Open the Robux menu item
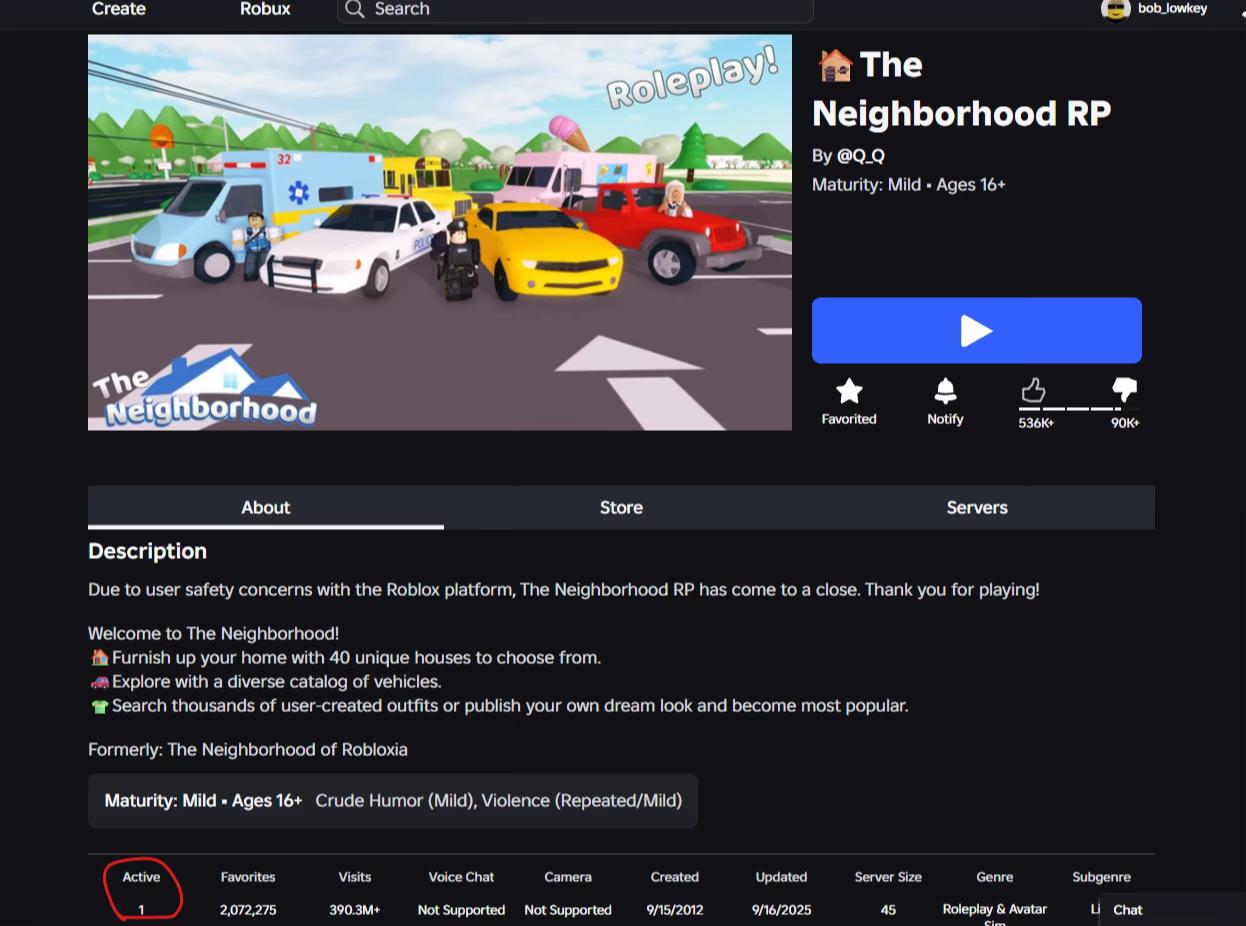Image resolution: width=1246 pixels, height=926 pixels. [265, 10]
